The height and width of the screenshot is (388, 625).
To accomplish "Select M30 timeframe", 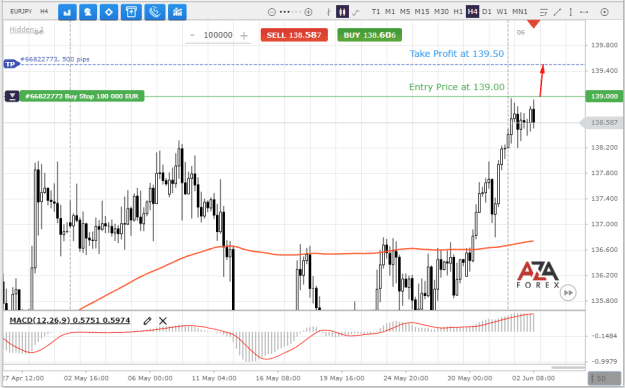I will [441, 12].
